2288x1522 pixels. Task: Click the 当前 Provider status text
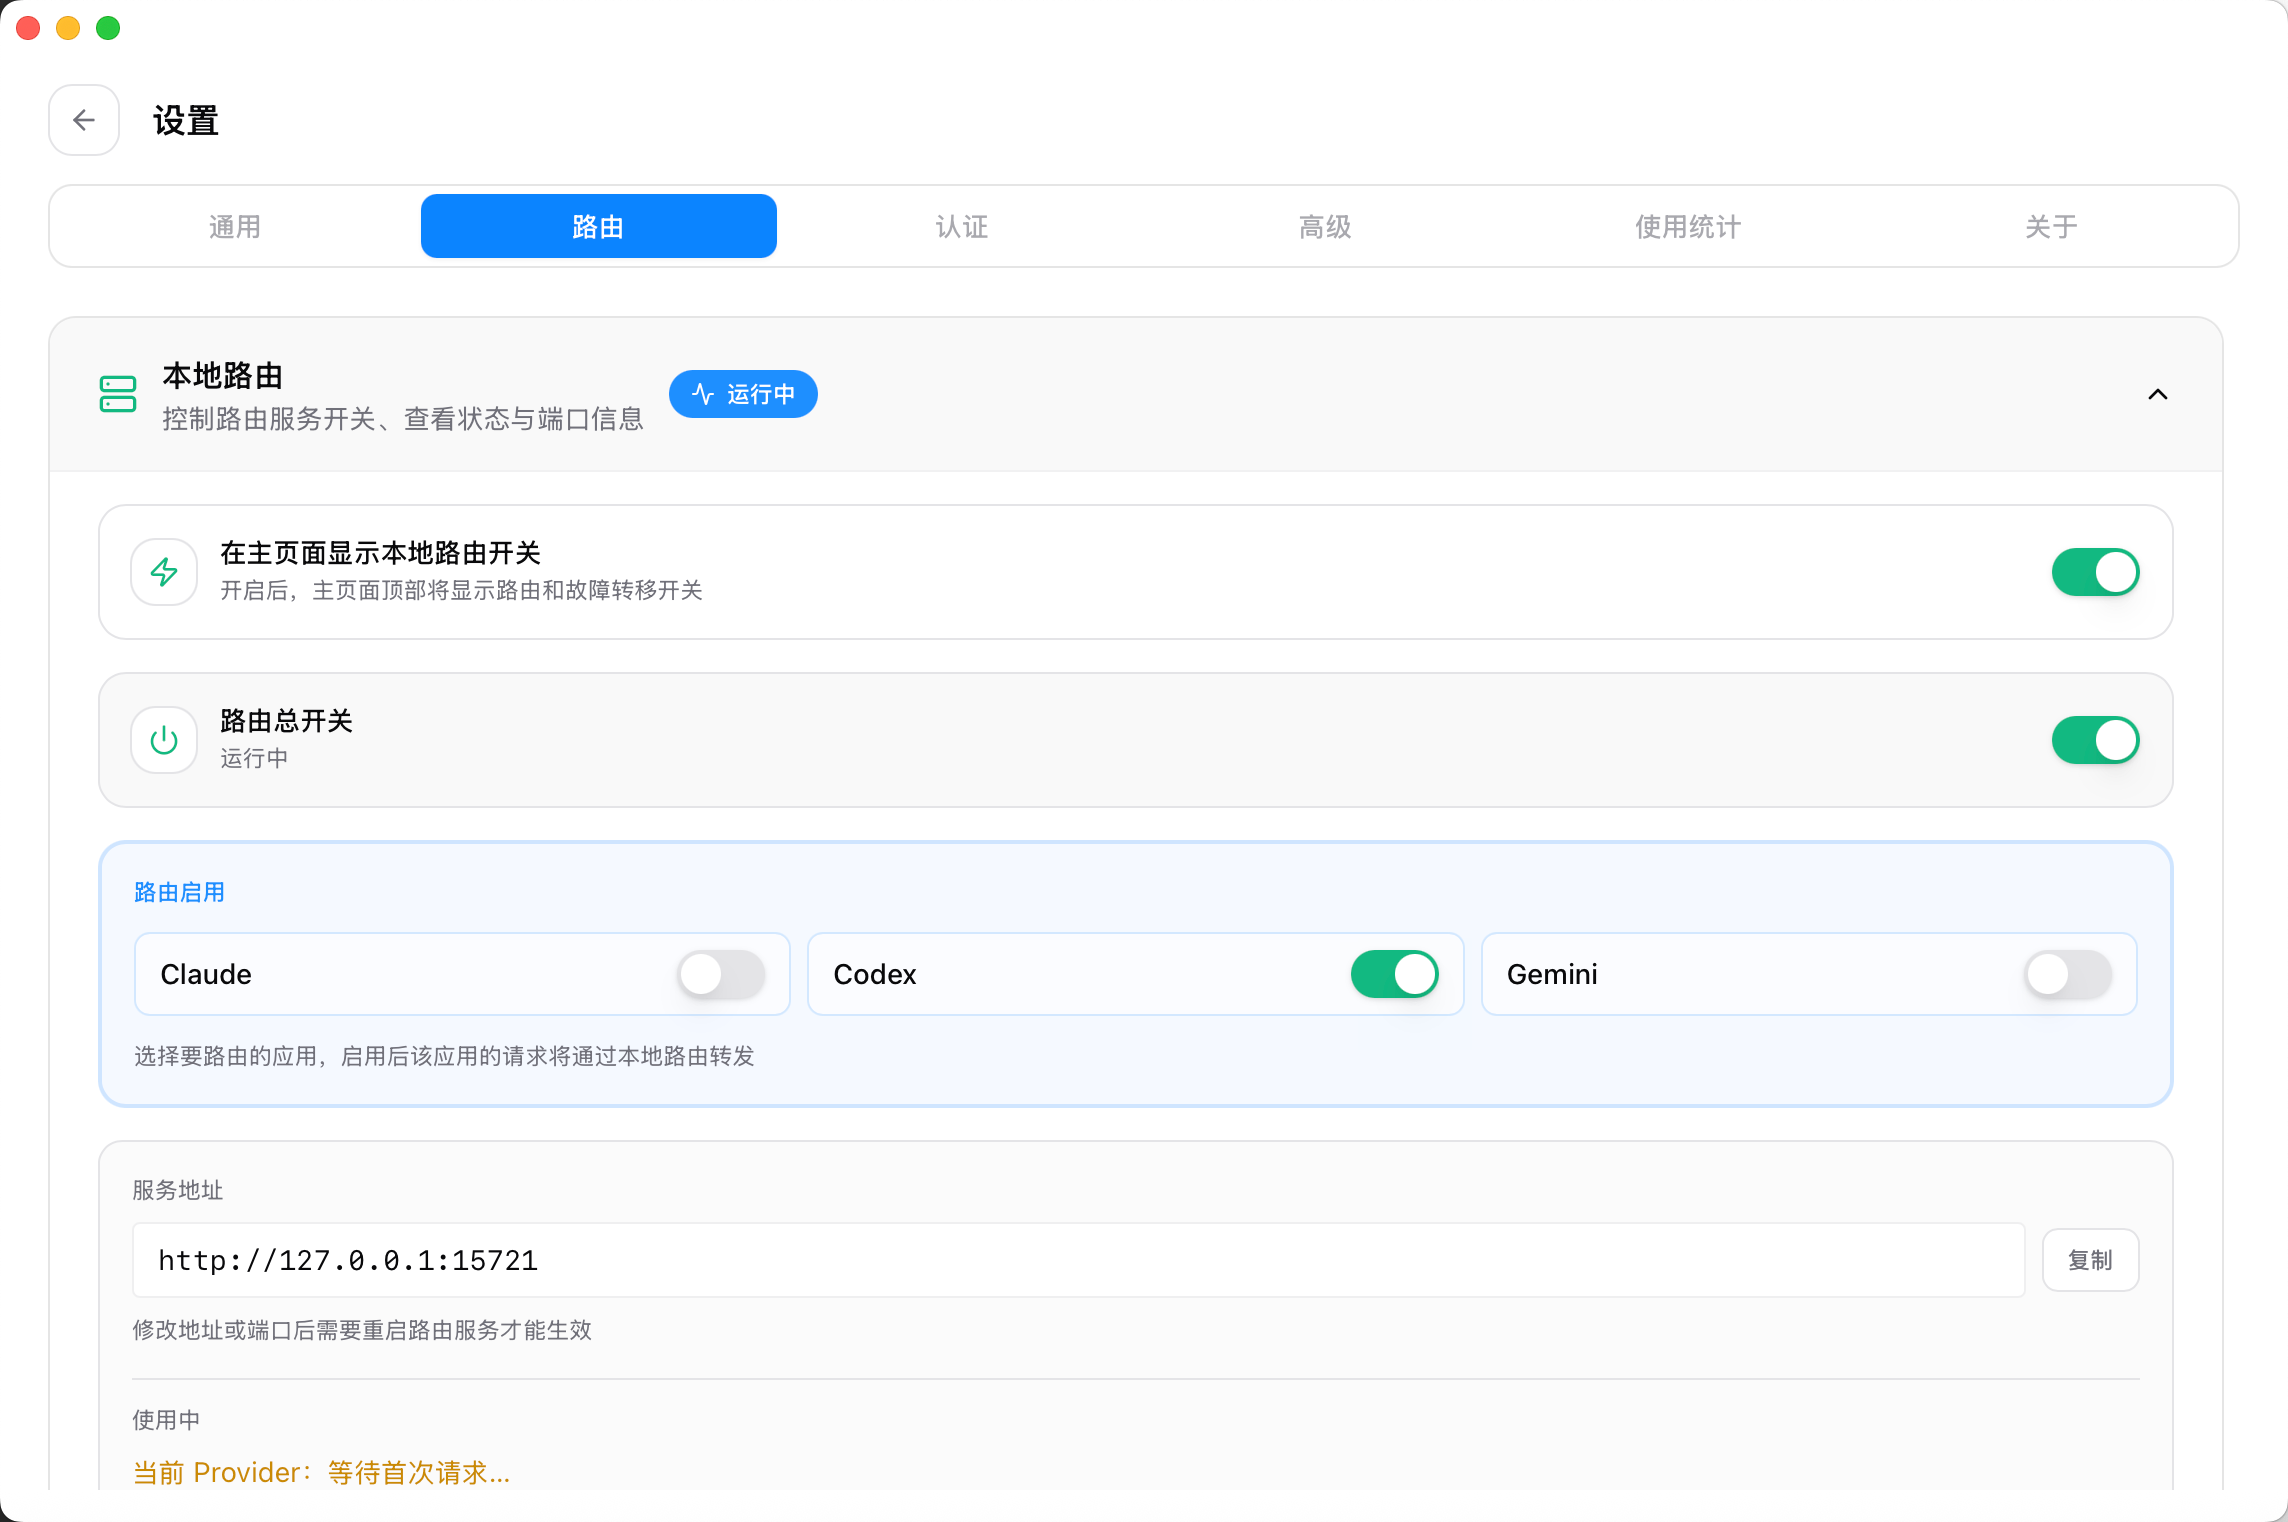click(322, 1472)
